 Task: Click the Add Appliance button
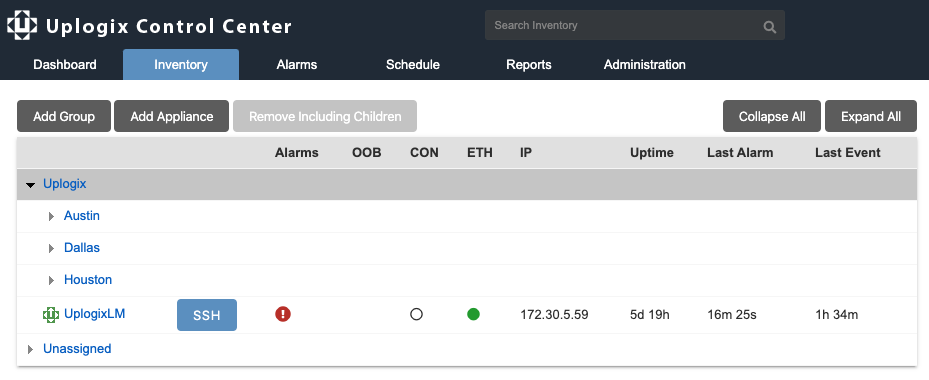pyautogui.click(x=171, y=116)
